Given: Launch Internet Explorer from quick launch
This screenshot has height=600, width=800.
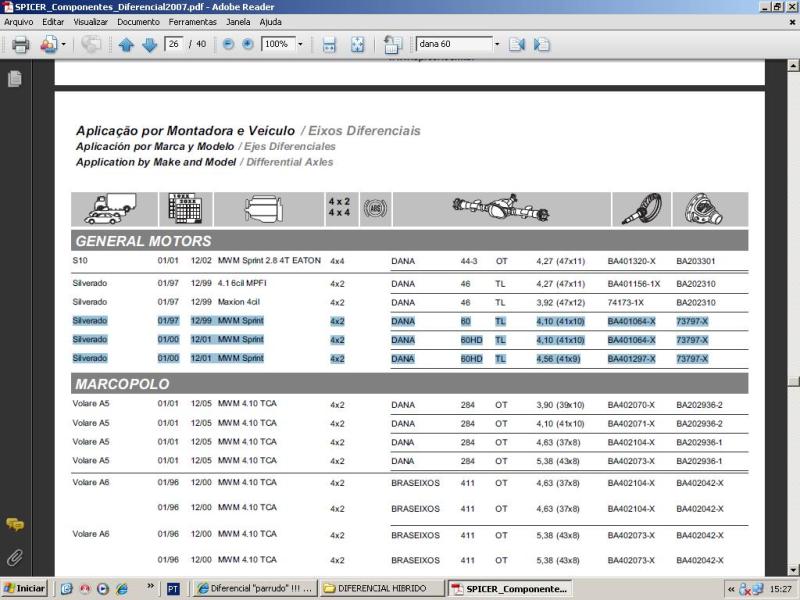Looking at the screenshot, I should point(122,589).
